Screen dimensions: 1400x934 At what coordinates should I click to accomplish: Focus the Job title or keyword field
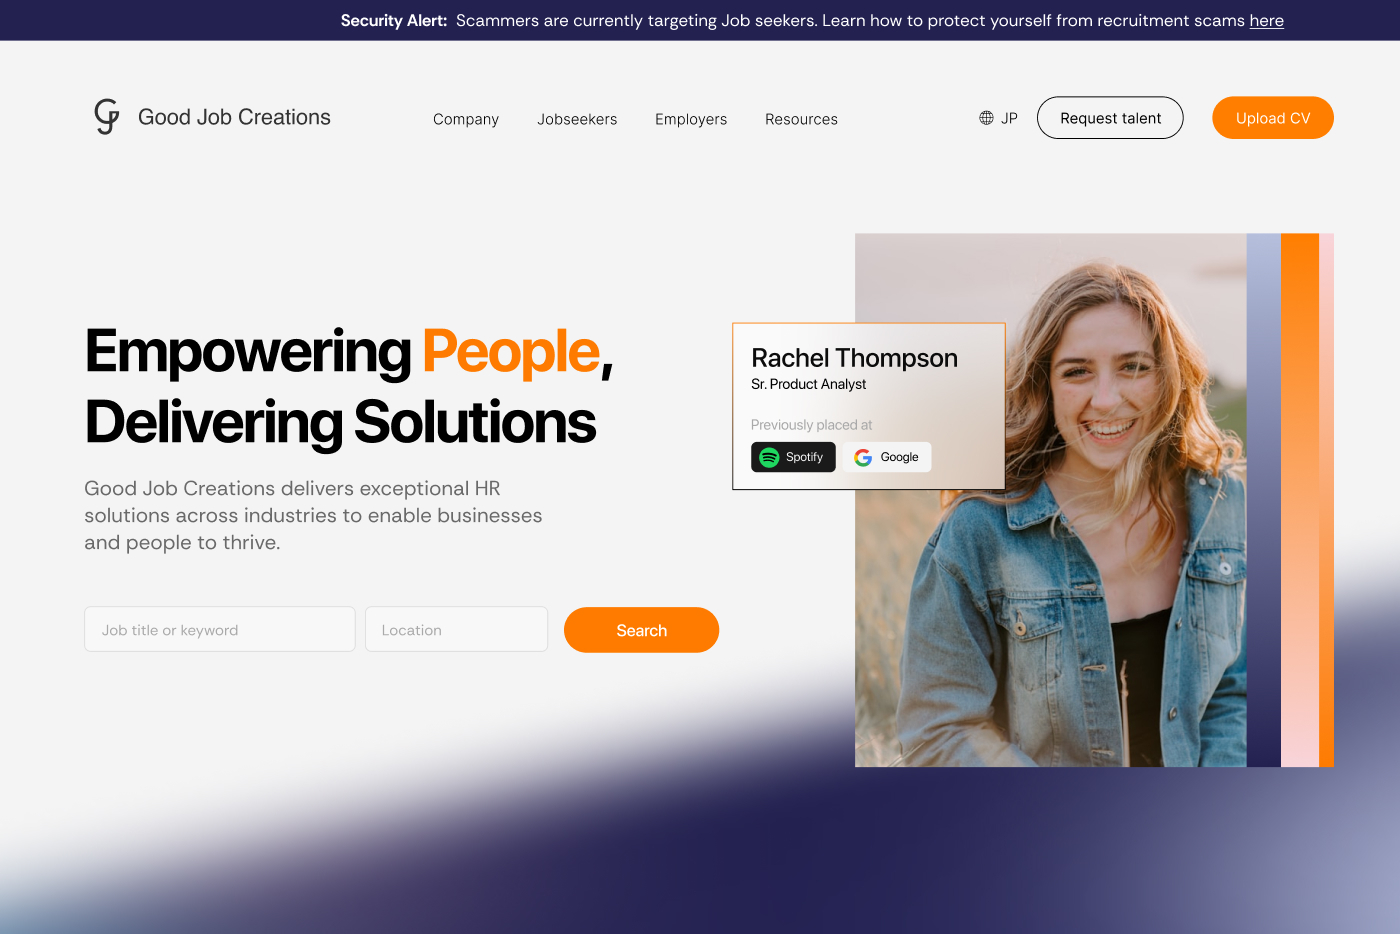coord(220,630)
